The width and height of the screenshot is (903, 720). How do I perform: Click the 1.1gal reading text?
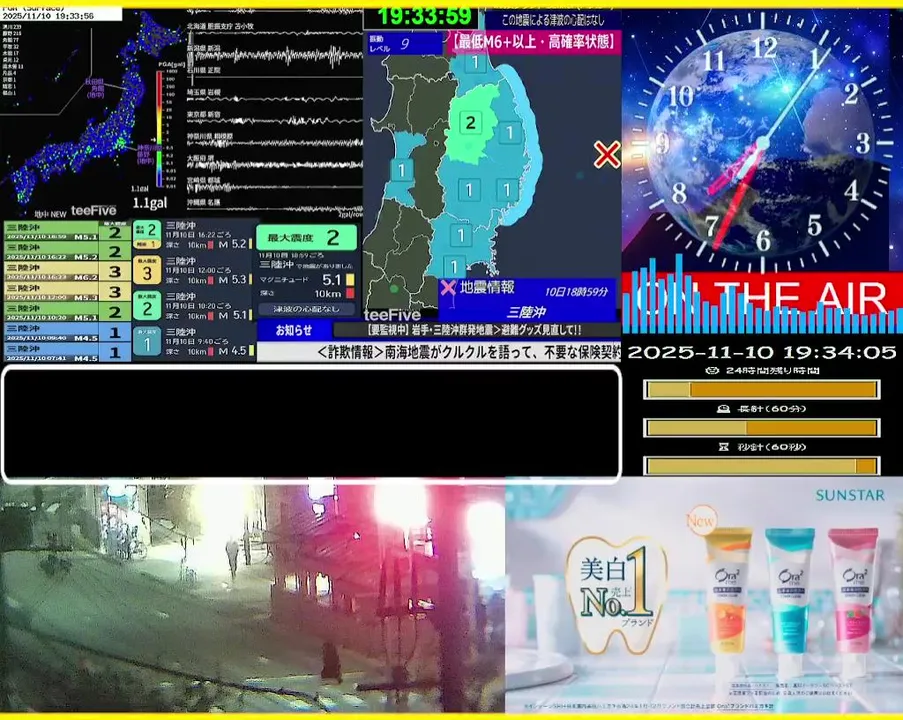(150, 203)
